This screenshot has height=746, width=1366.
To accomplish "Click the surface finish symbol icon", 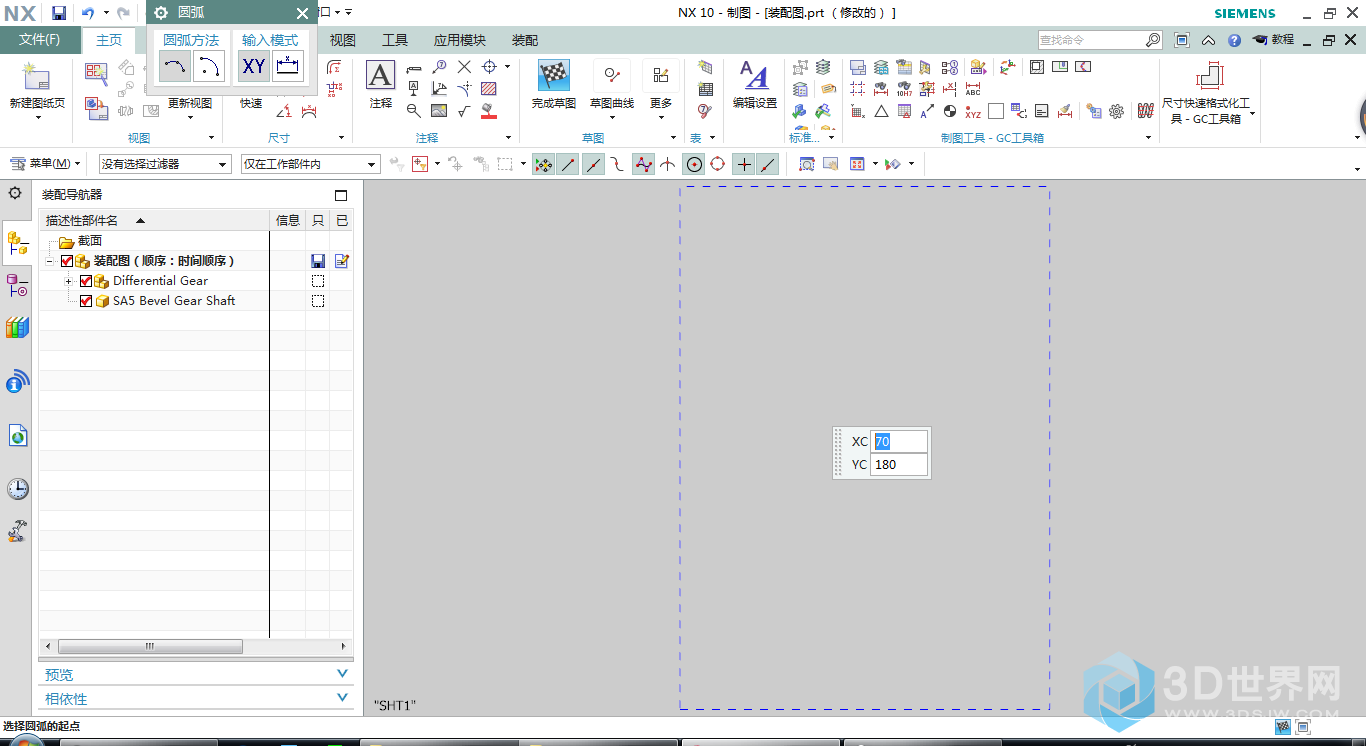I will (x=464, y=111).
